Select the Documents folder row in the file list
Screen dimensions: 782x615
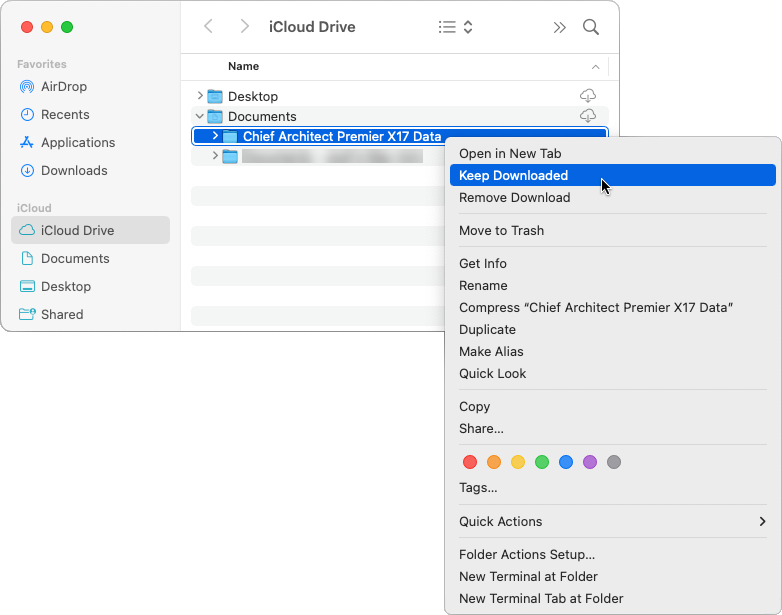(399, 116)
